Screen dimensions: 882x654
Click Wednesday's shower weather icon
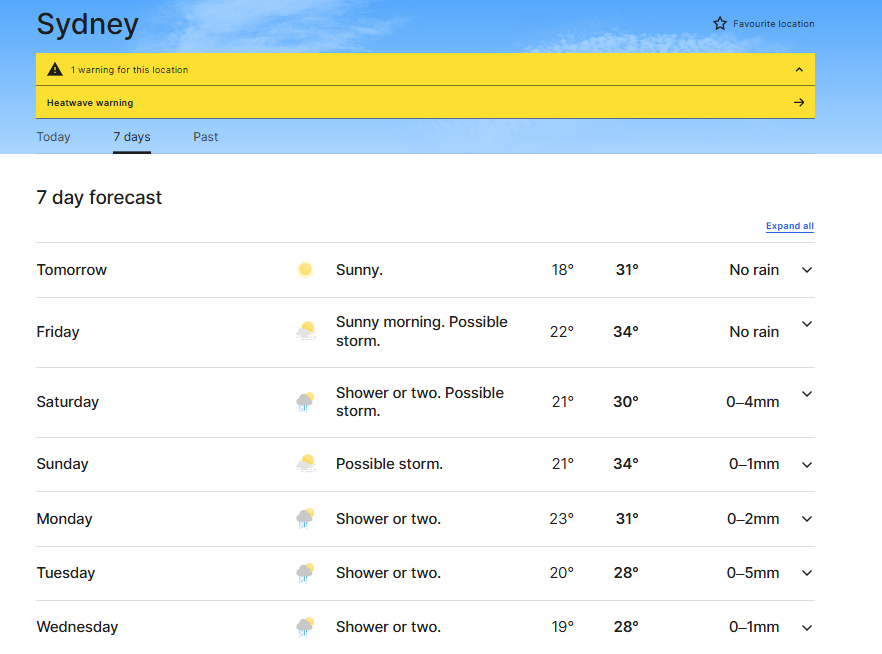click(306, 627)
